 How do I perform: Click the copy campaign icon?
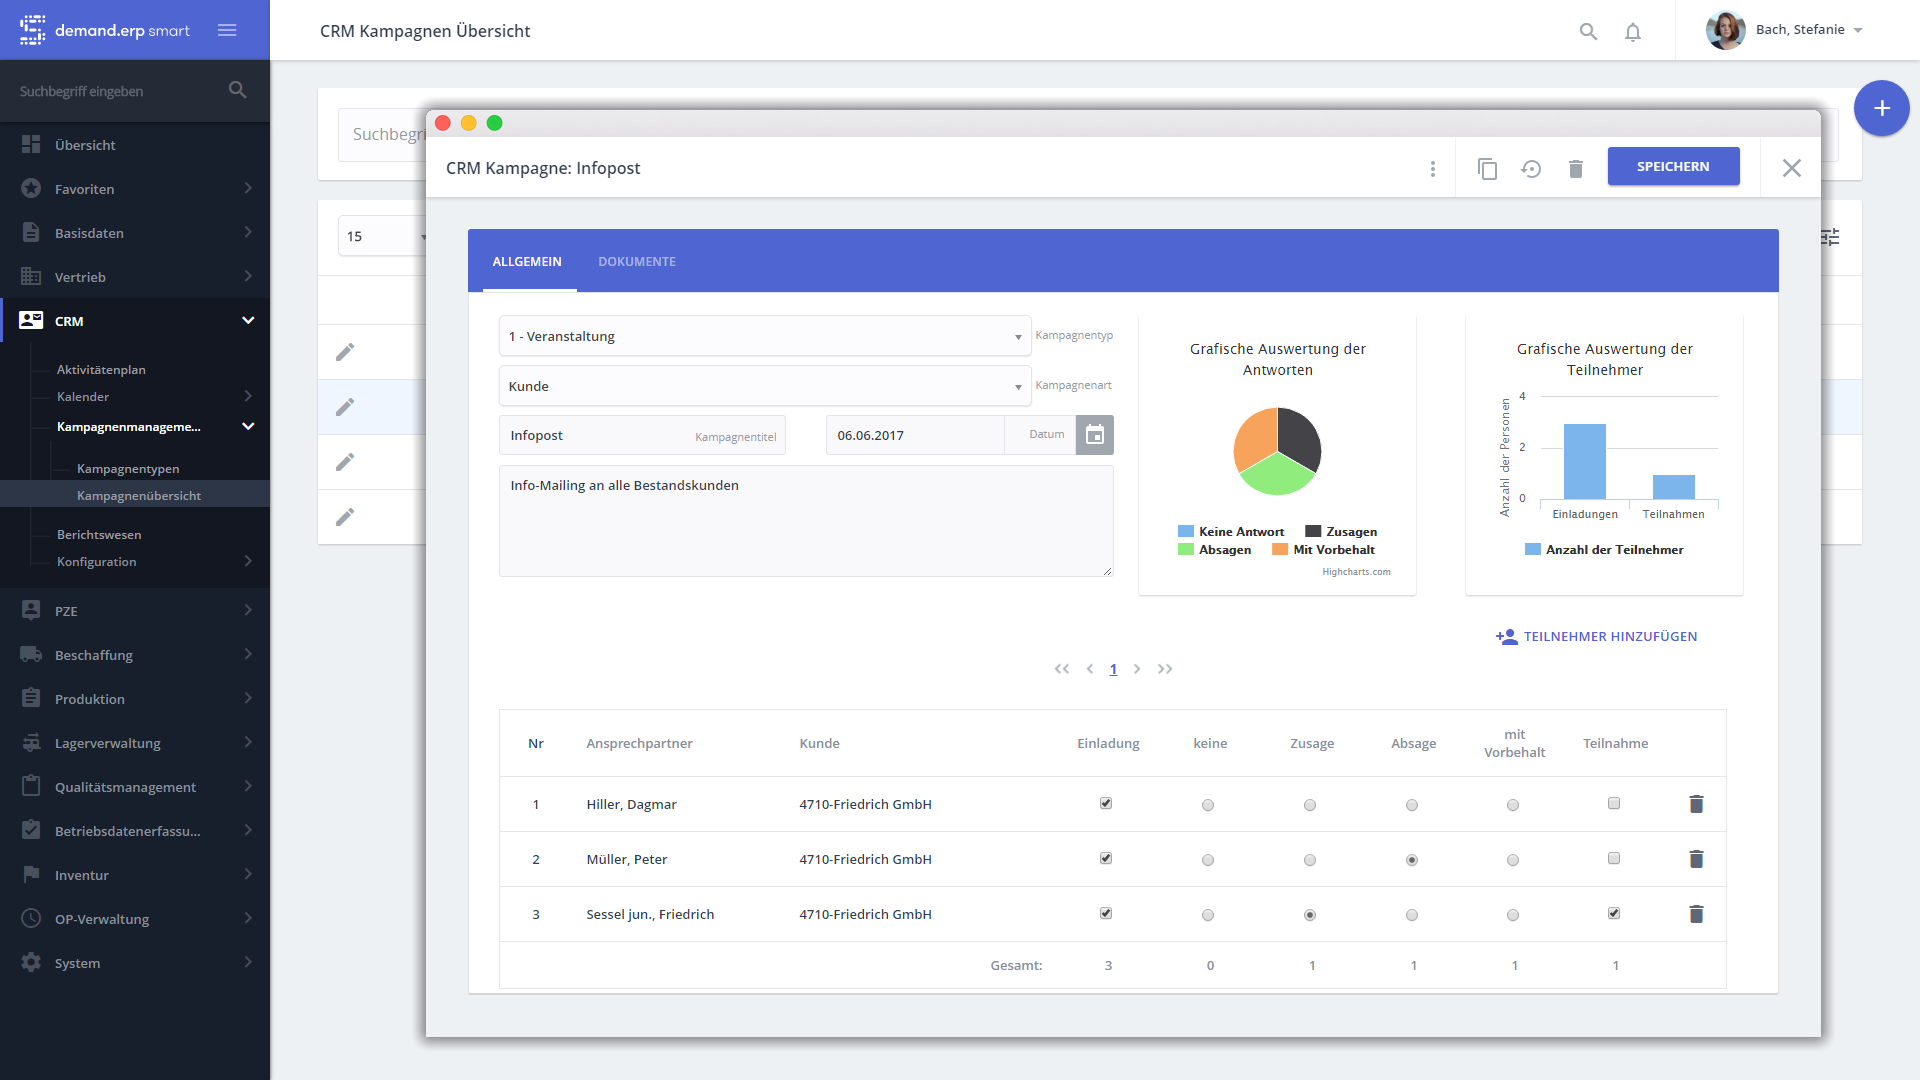click(1487, 169)
